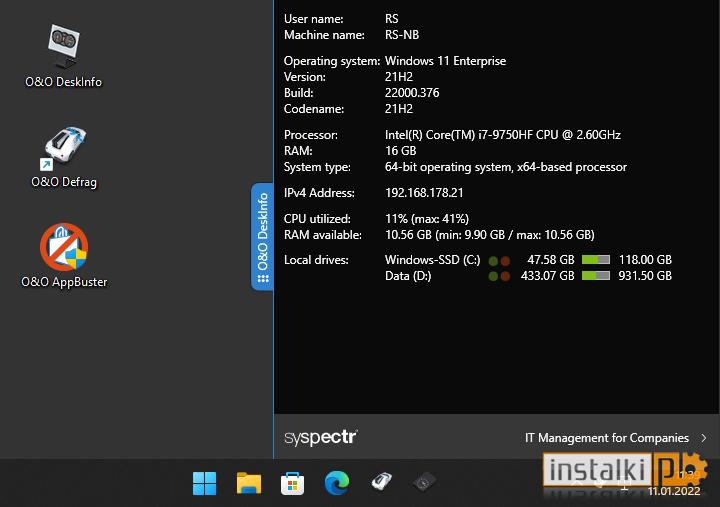Click the 64-bit operating system text
This screenshot has width=720, height=507.
point(506,167)
